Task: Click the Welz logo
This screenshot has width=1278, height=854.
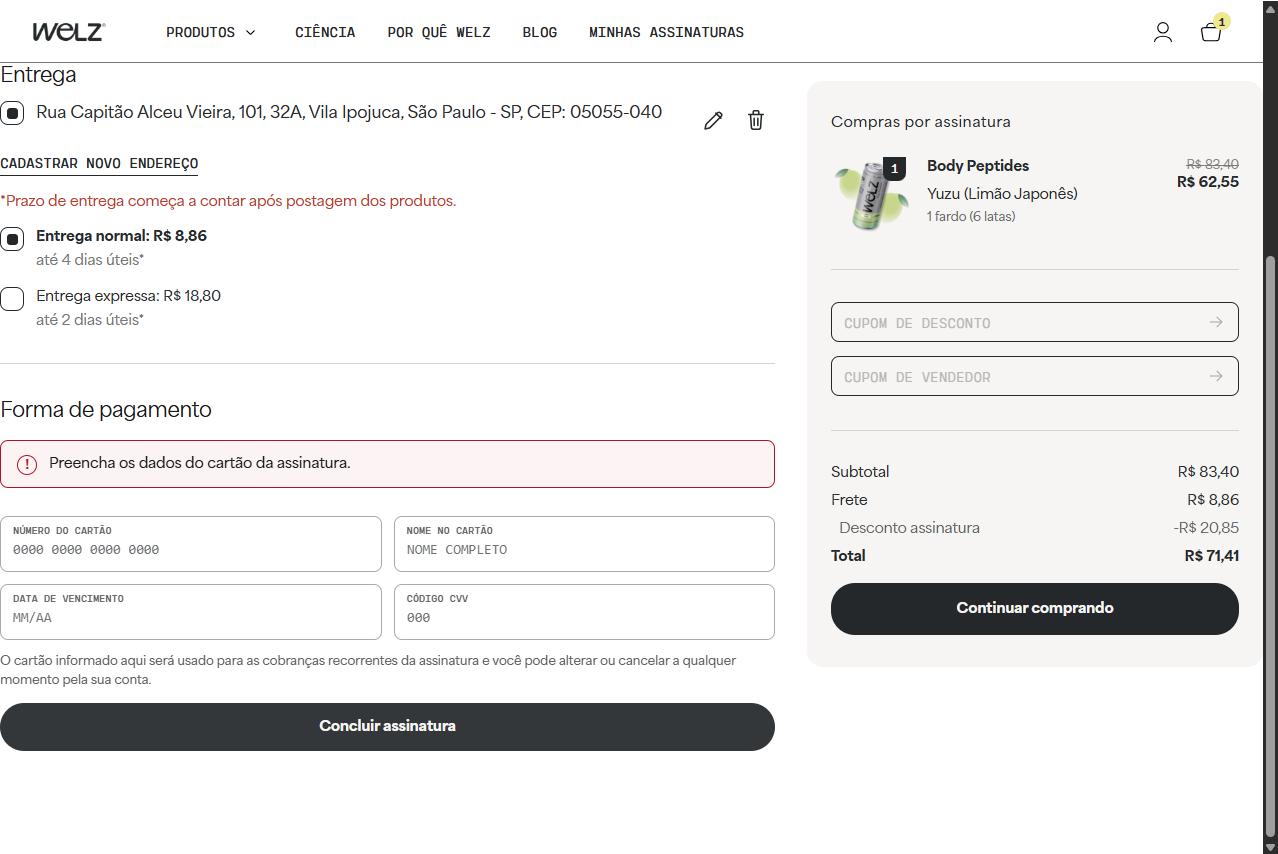Action: [68, 32]
